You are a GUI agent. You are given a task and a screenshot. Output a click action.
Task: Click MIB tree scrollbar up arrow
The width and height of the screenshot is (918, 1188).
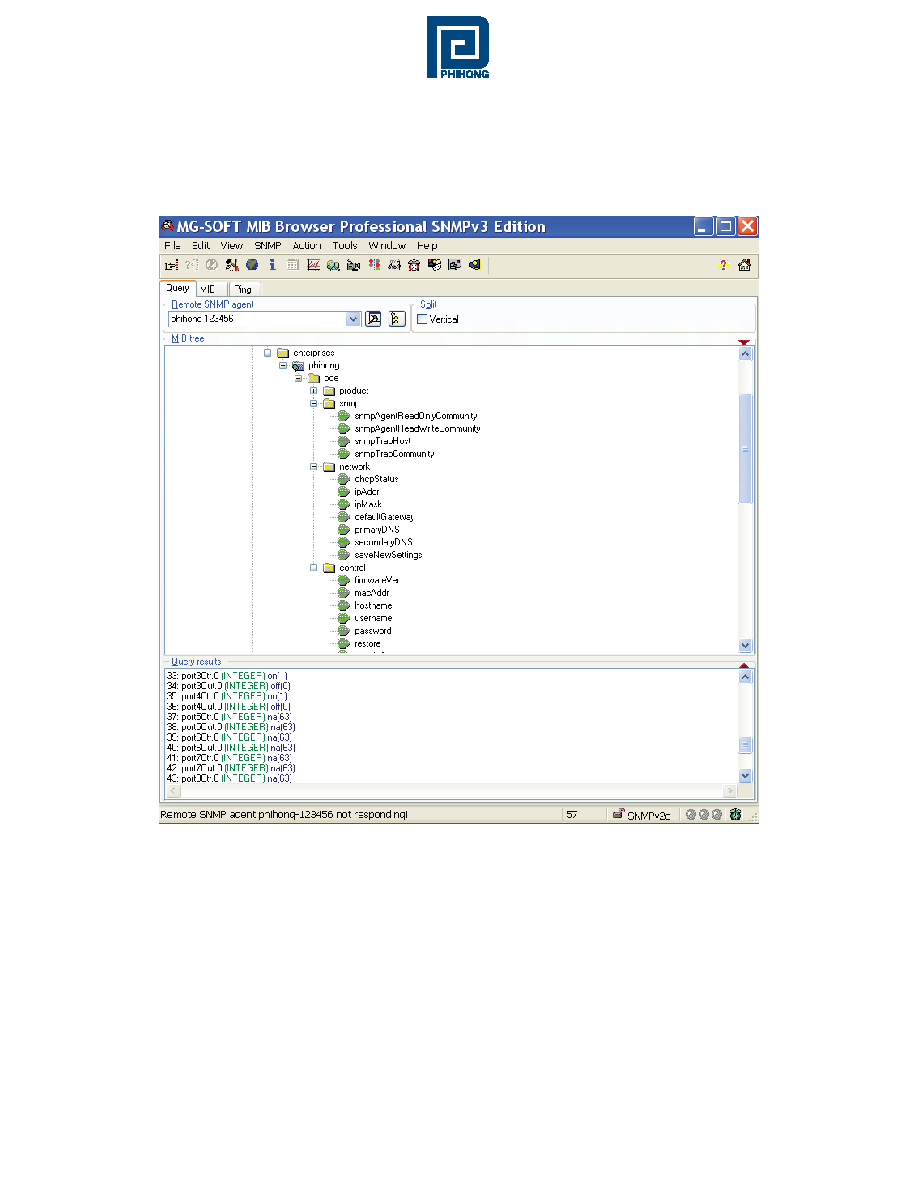pos(745,354)
